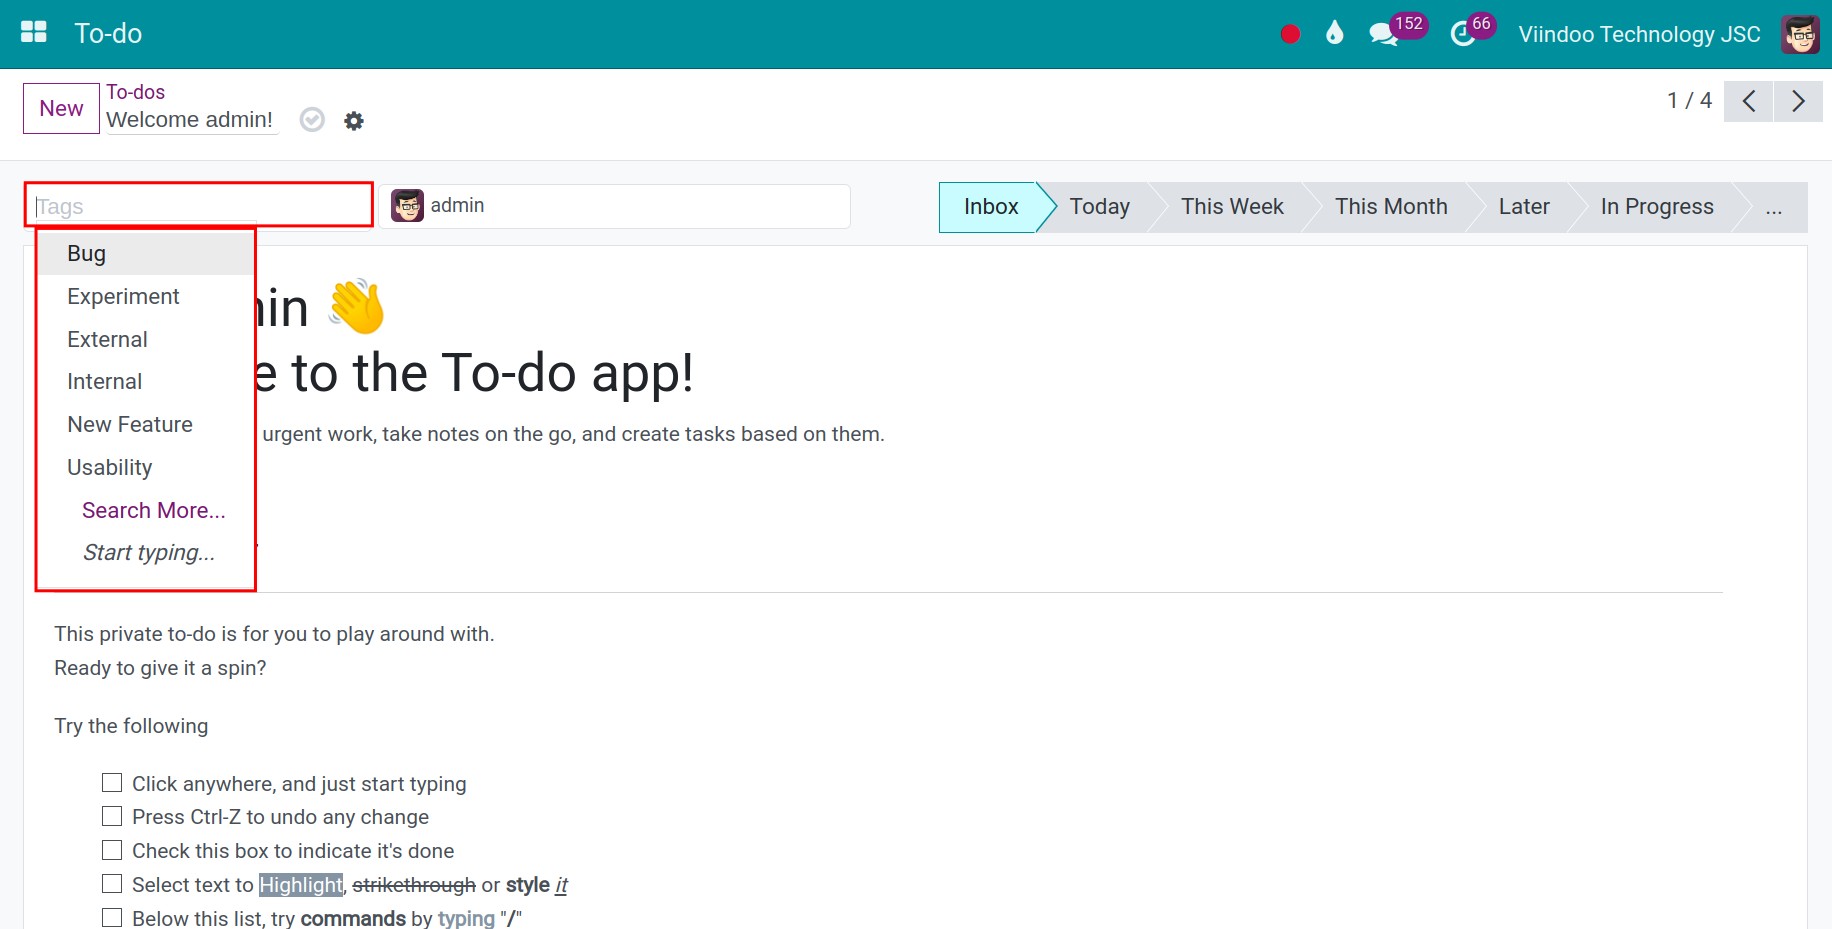Click the highlighted 'Highlight' text sample

[x=300, y=884]
